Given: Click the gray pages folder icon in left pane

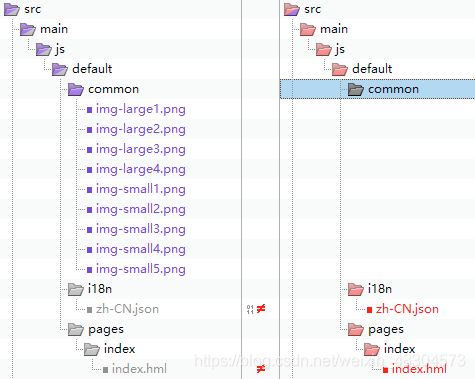Looking at the screenshot, I should (76, 329).
